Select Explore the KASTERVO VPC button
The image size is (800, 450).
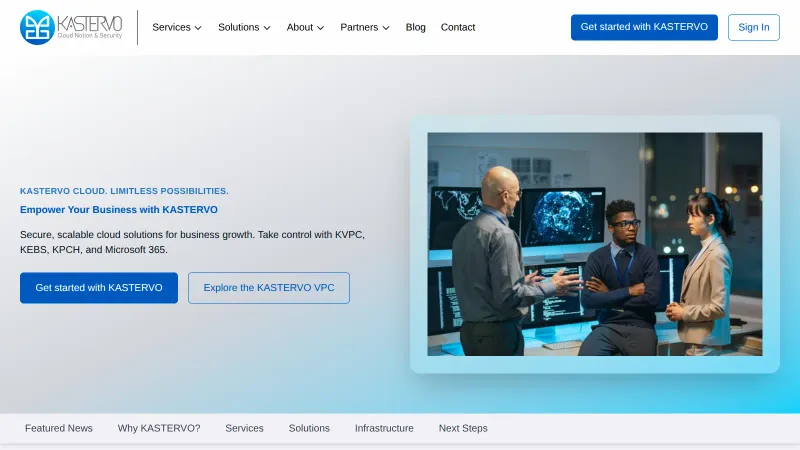(269, 288)
